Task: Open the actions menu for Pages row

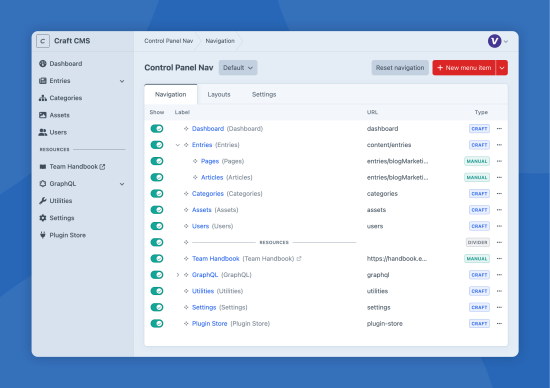Action: pyautogui.click(x=499, y=161)
